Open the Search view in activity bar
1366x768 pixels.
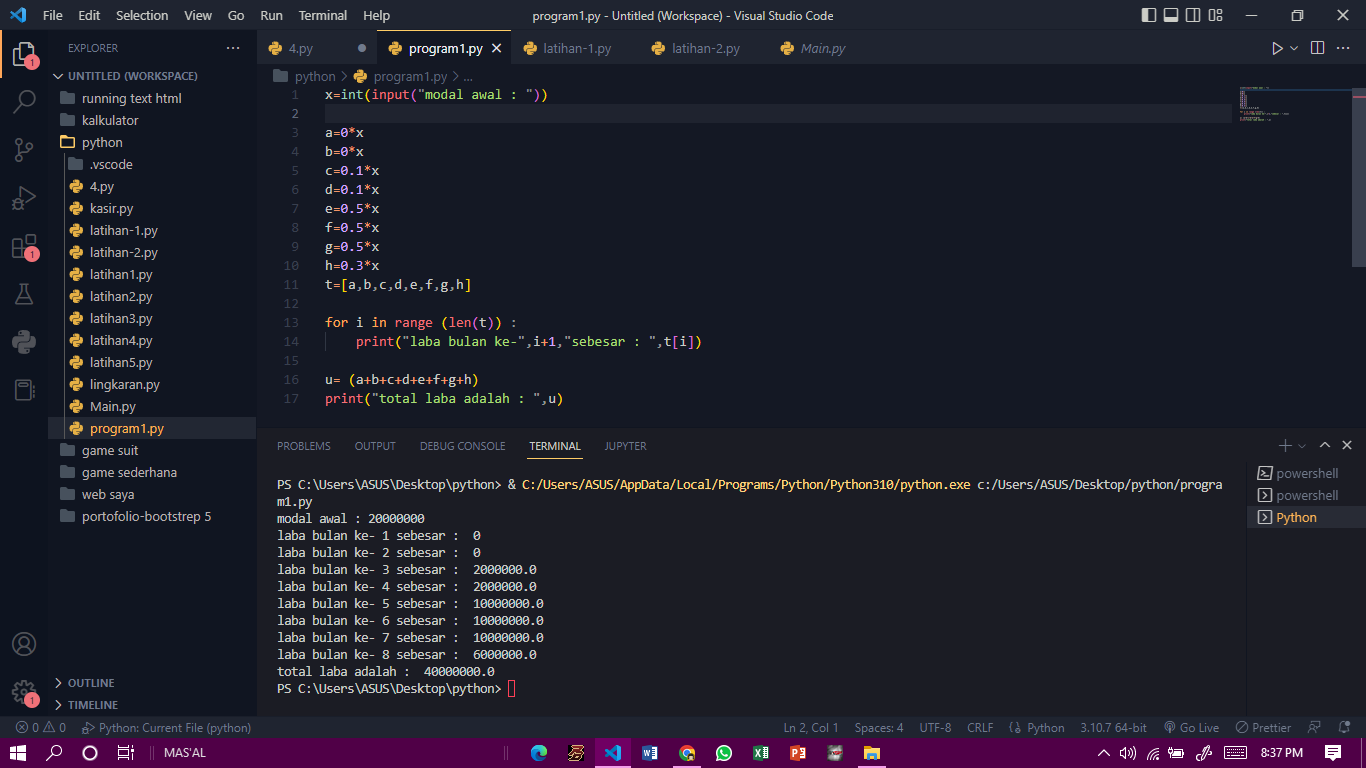coord(24,101)
